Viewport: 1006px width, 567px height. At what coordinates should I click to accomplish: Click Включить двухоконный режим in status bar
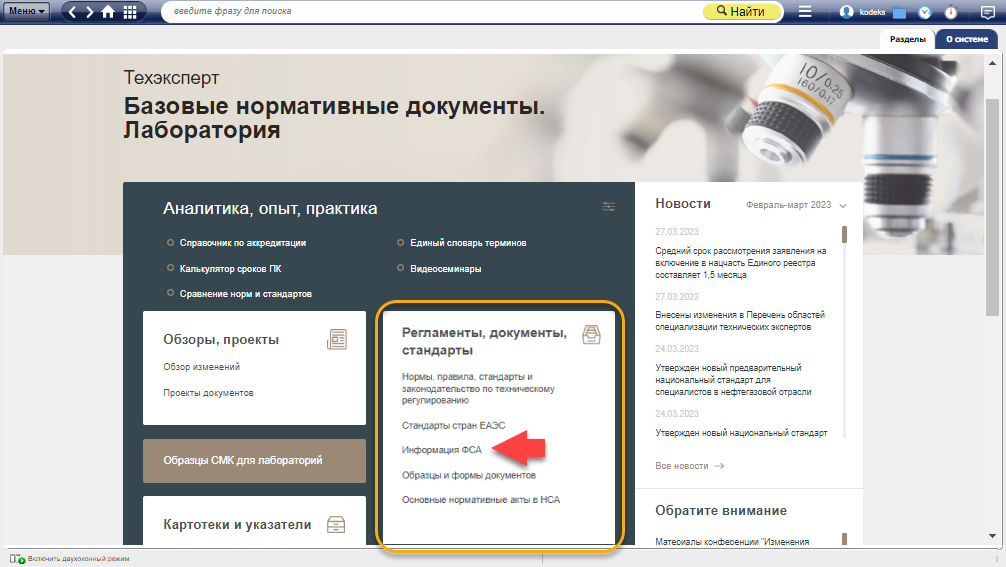click(78, 559)
